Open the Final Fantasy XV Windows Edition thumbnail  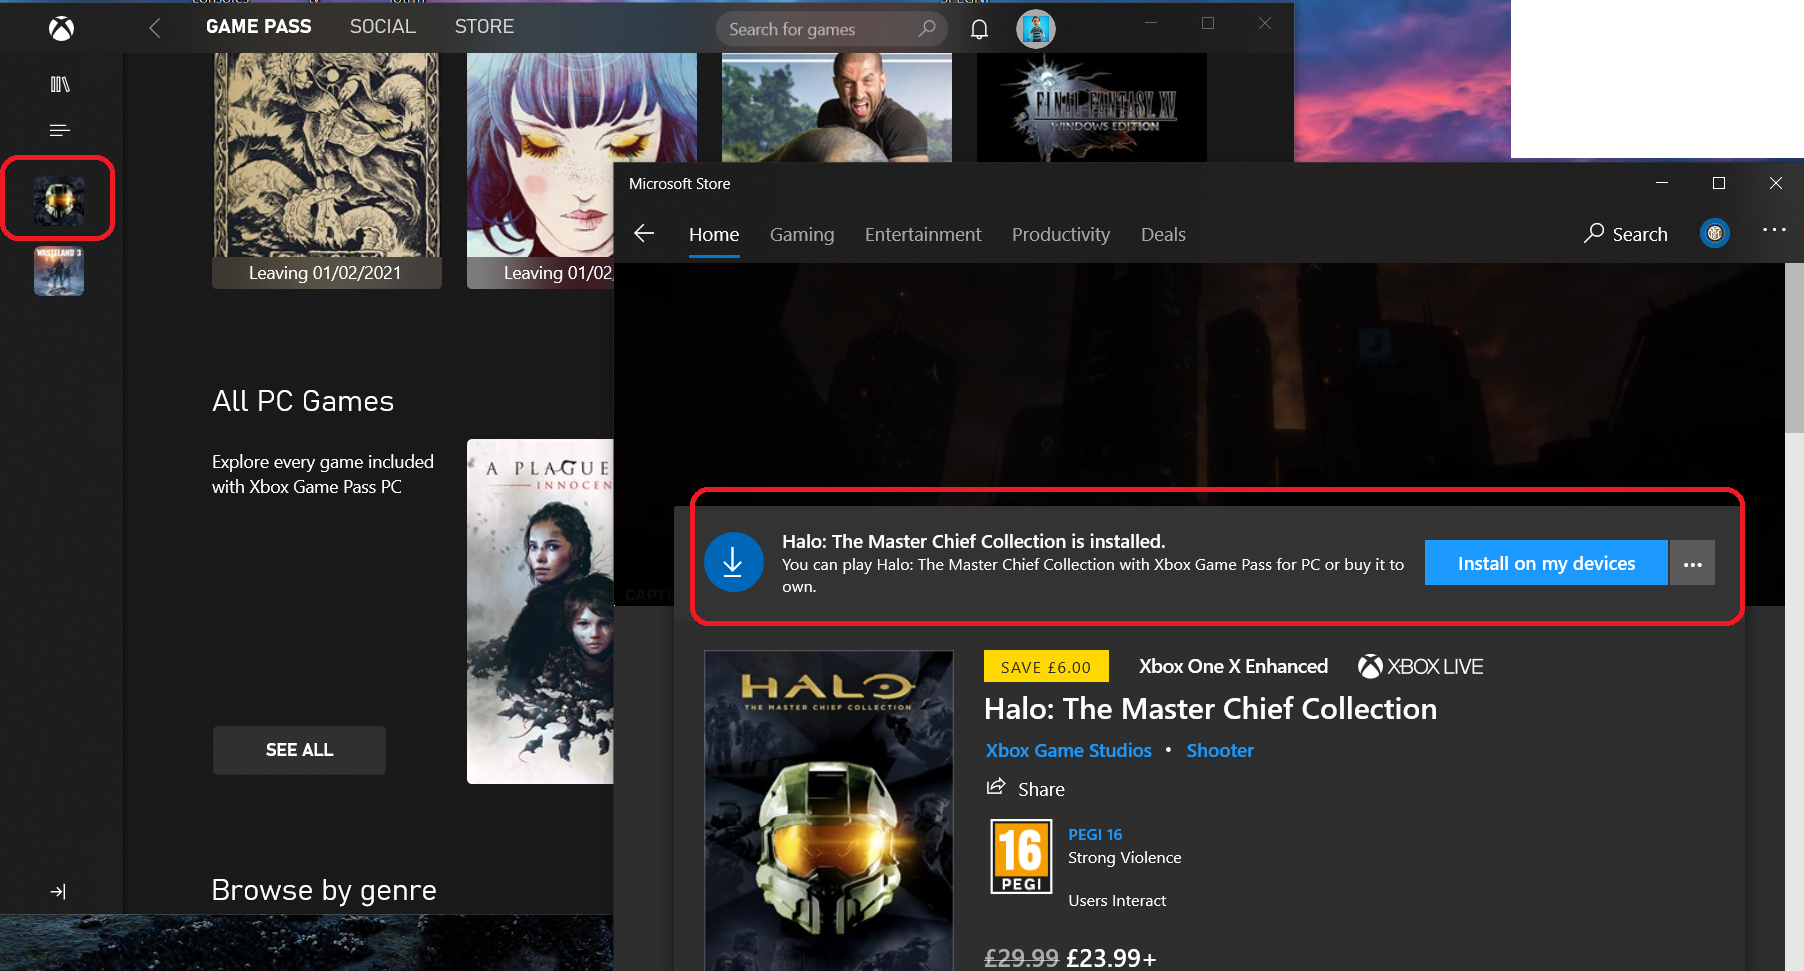coord(1092,107)
